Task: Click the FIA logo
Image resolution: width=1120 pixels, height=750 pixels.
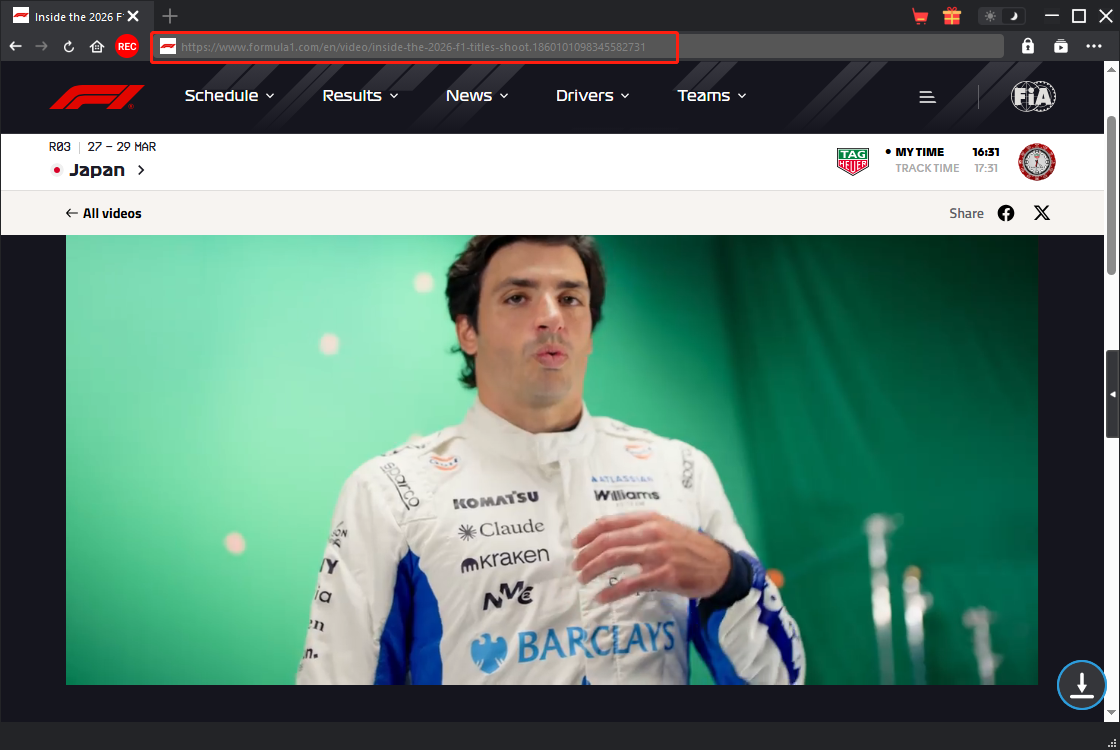Action: coord(1033,96)
